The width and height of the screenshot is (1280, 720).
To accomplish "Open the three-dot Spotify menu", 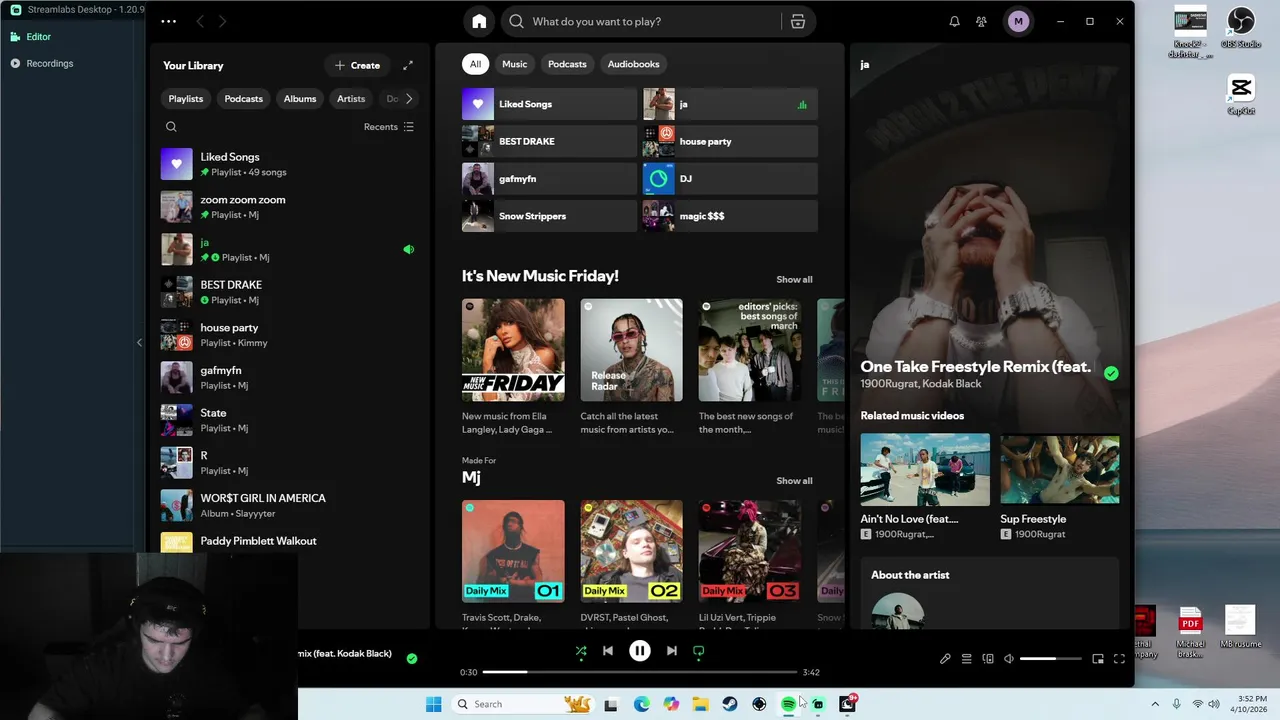I will pos(168,21).
